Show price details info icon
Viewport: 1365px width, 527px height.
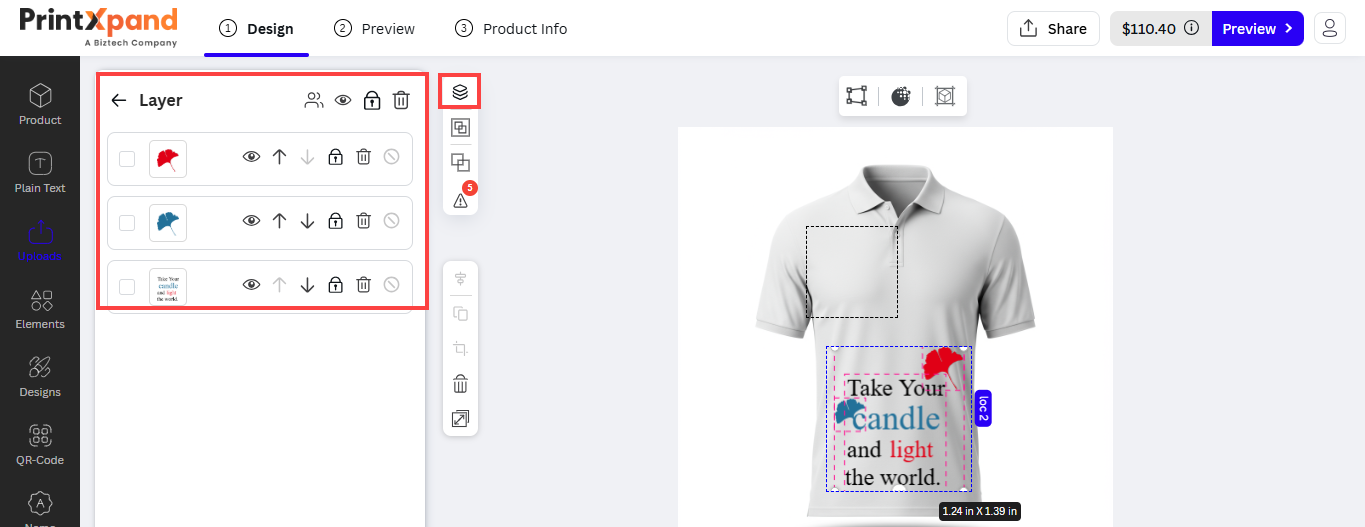(1191, 29)
